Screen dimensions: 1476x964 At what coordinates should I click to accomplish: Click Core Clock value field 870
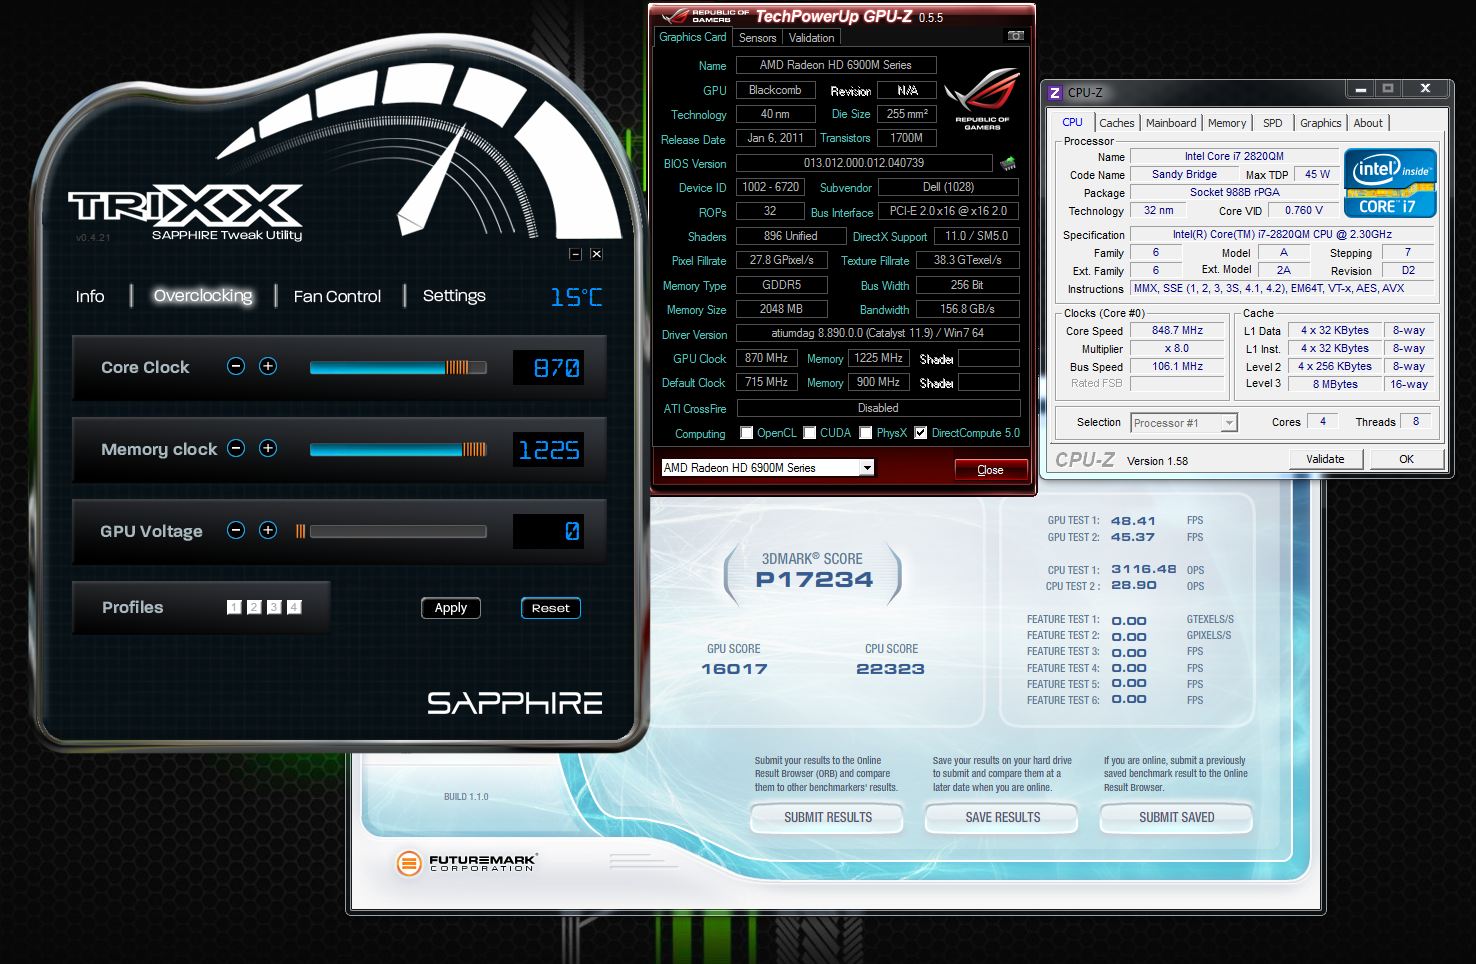pyautogui.click(x=548, y=368)
